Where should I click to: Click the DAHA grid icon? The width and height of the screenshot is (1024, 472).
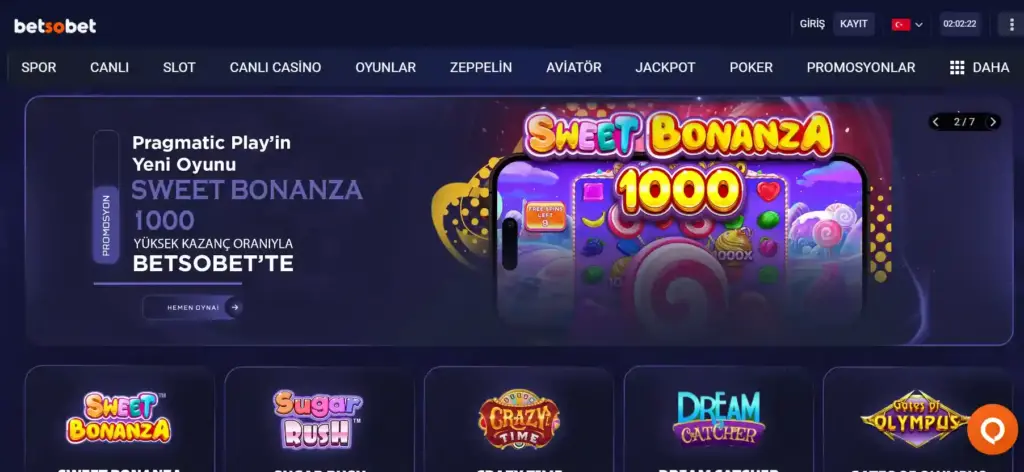pyautogui.click(x=957, y=67)
